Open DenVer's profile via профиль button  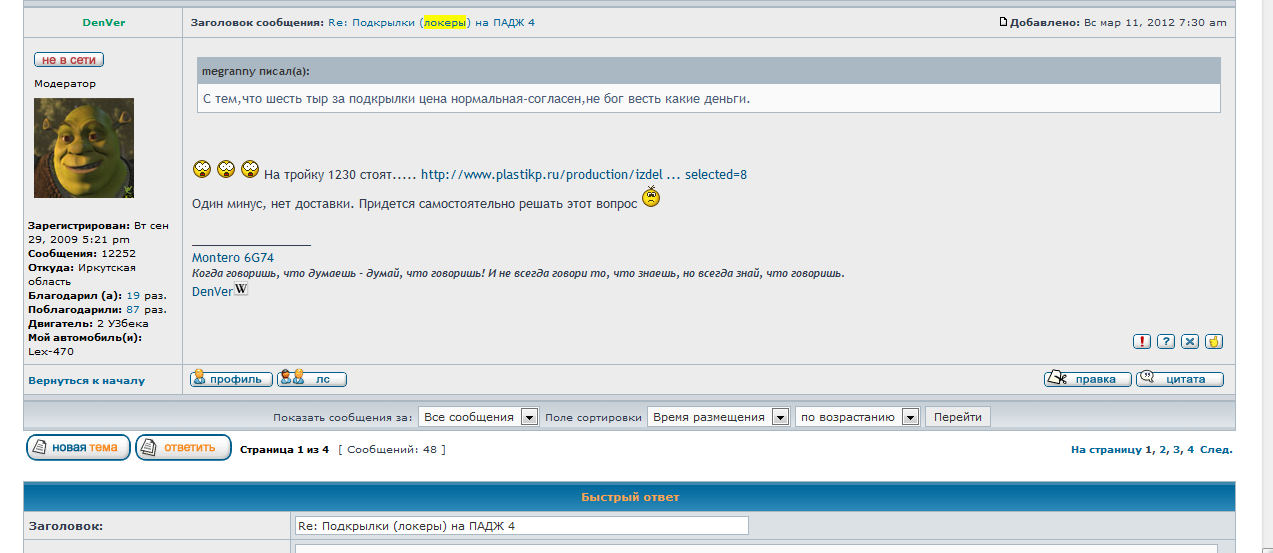coord(231,379)
